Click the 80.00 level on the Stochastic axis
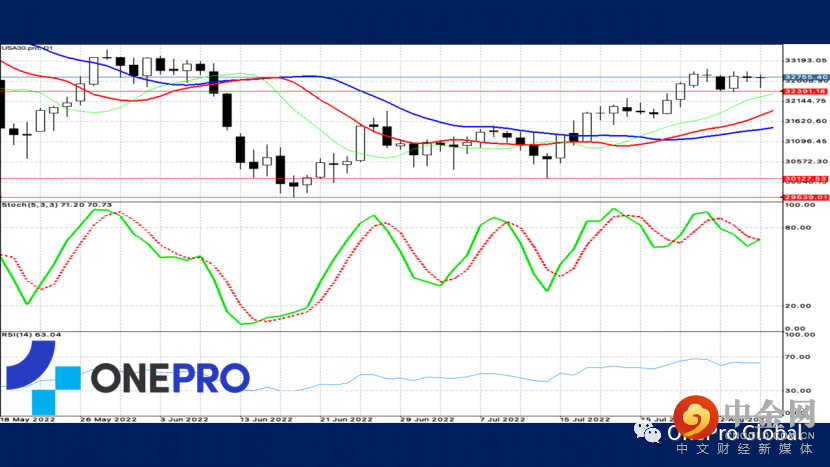 (798, 228)
